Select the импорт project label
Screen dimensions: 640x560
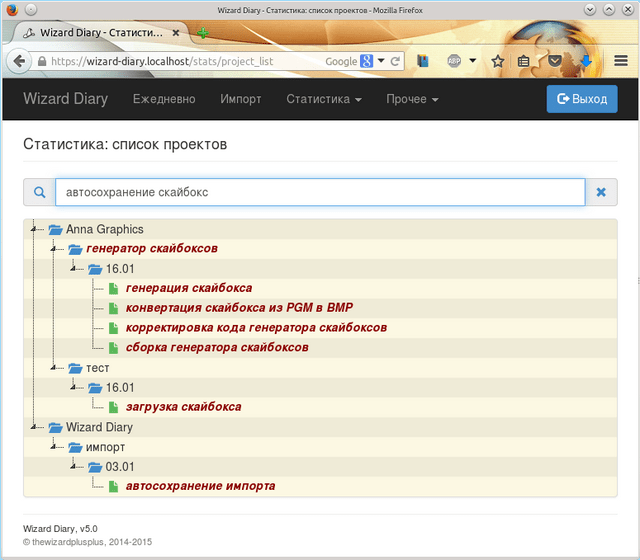[105, 447]
